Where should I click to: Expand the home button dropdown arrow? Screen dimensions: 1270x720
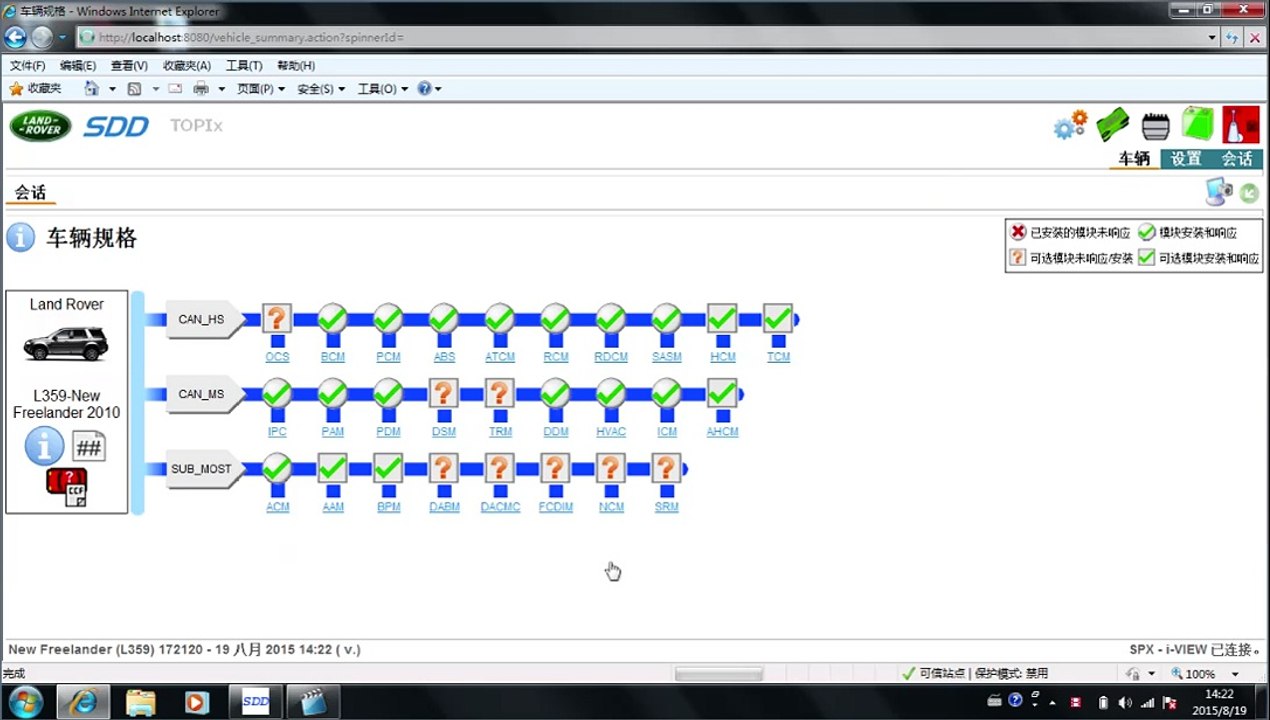pyautogui.click(x=112, y=89)
